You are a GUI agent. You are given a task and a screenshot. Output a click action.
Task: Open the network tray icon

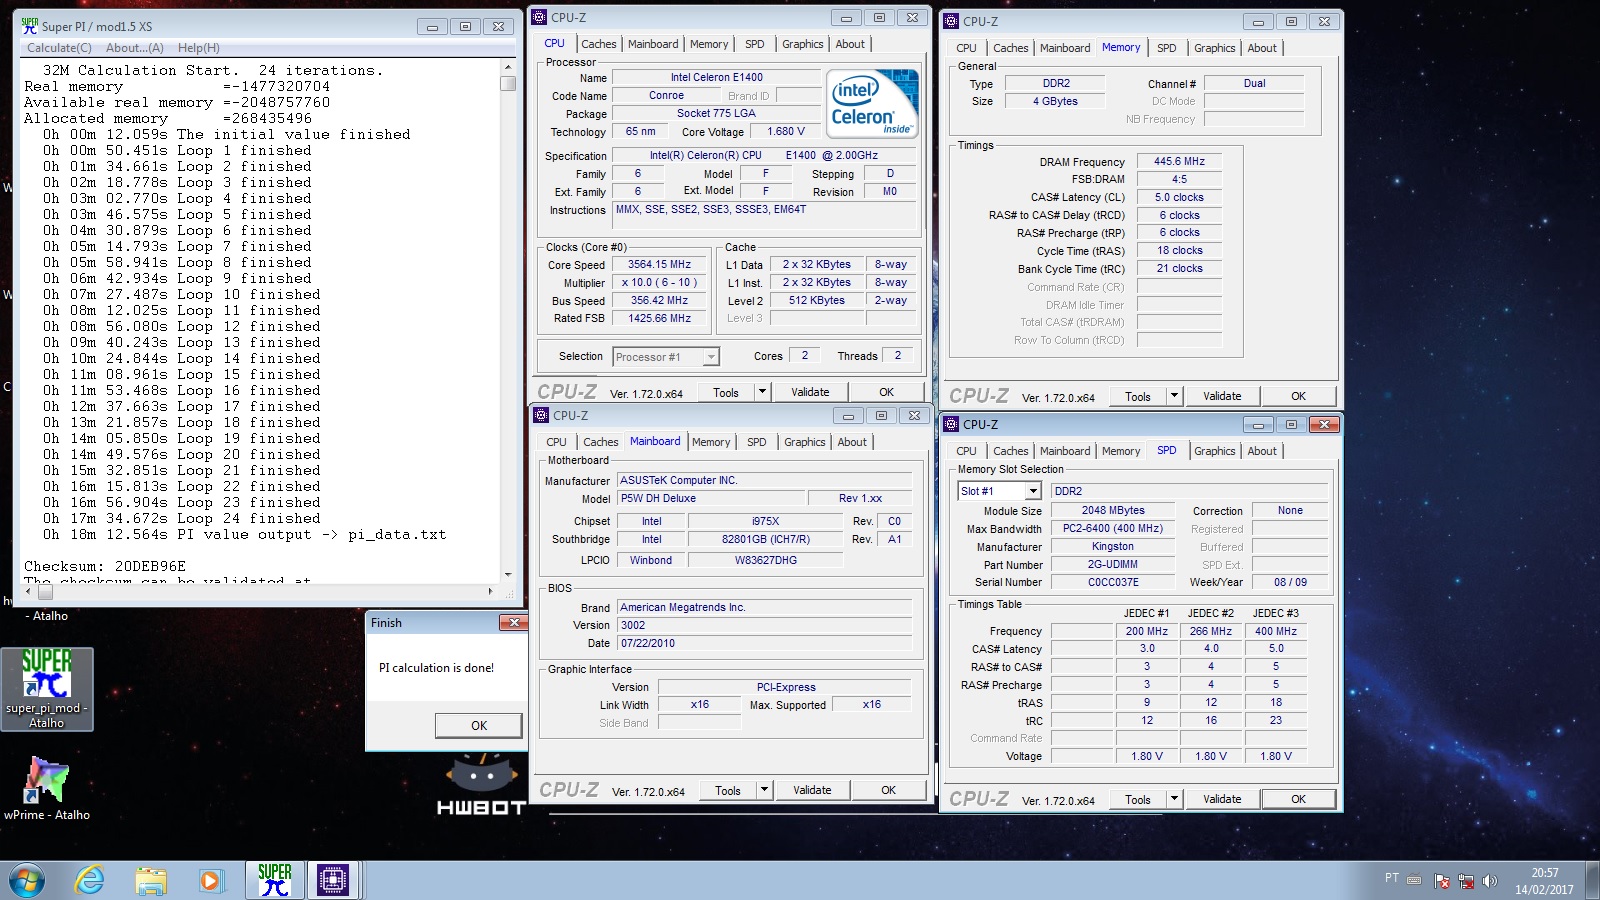tap(1466, 881)
